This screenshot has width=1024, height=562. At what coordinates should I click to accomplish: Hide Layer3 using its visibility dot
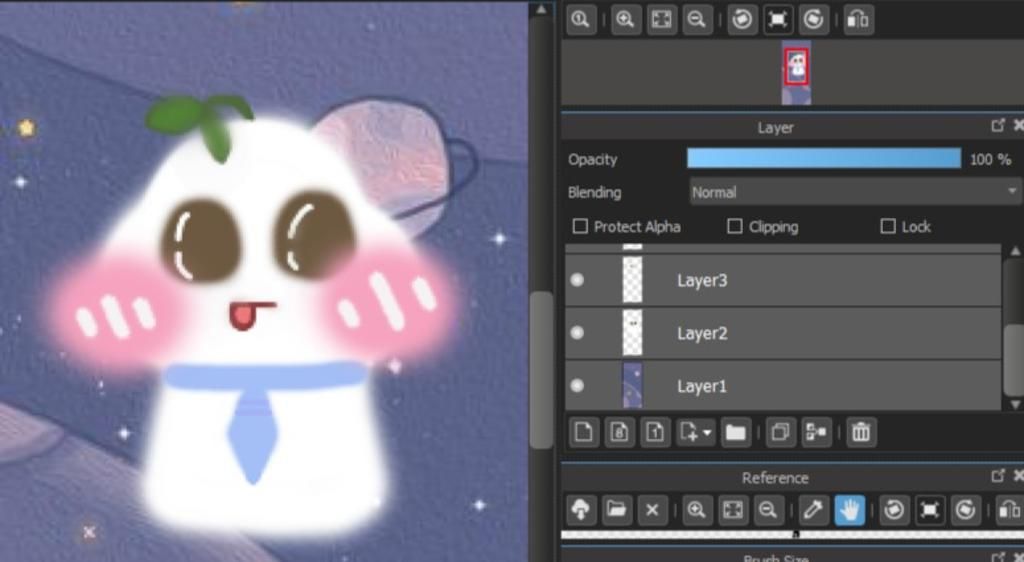[x=577, y=280]
